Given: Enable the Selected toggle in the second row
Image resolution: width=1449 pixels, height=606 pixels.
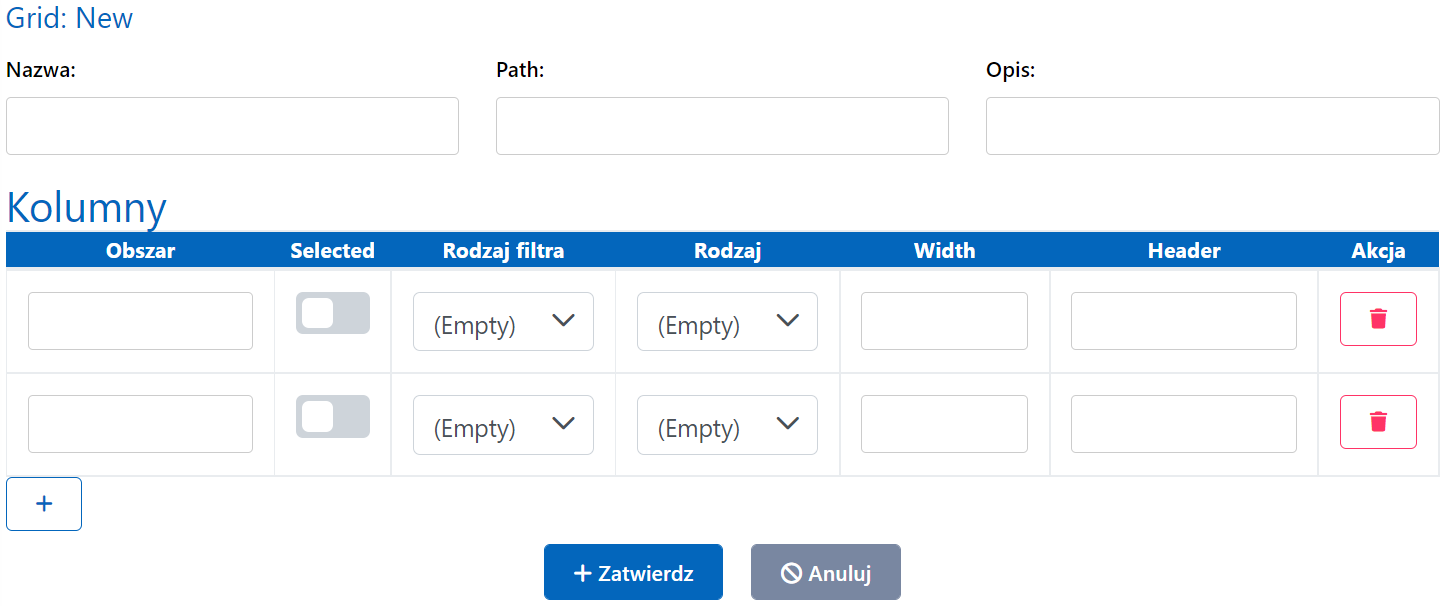Looking at the screenshot, I should pos(332,416).
